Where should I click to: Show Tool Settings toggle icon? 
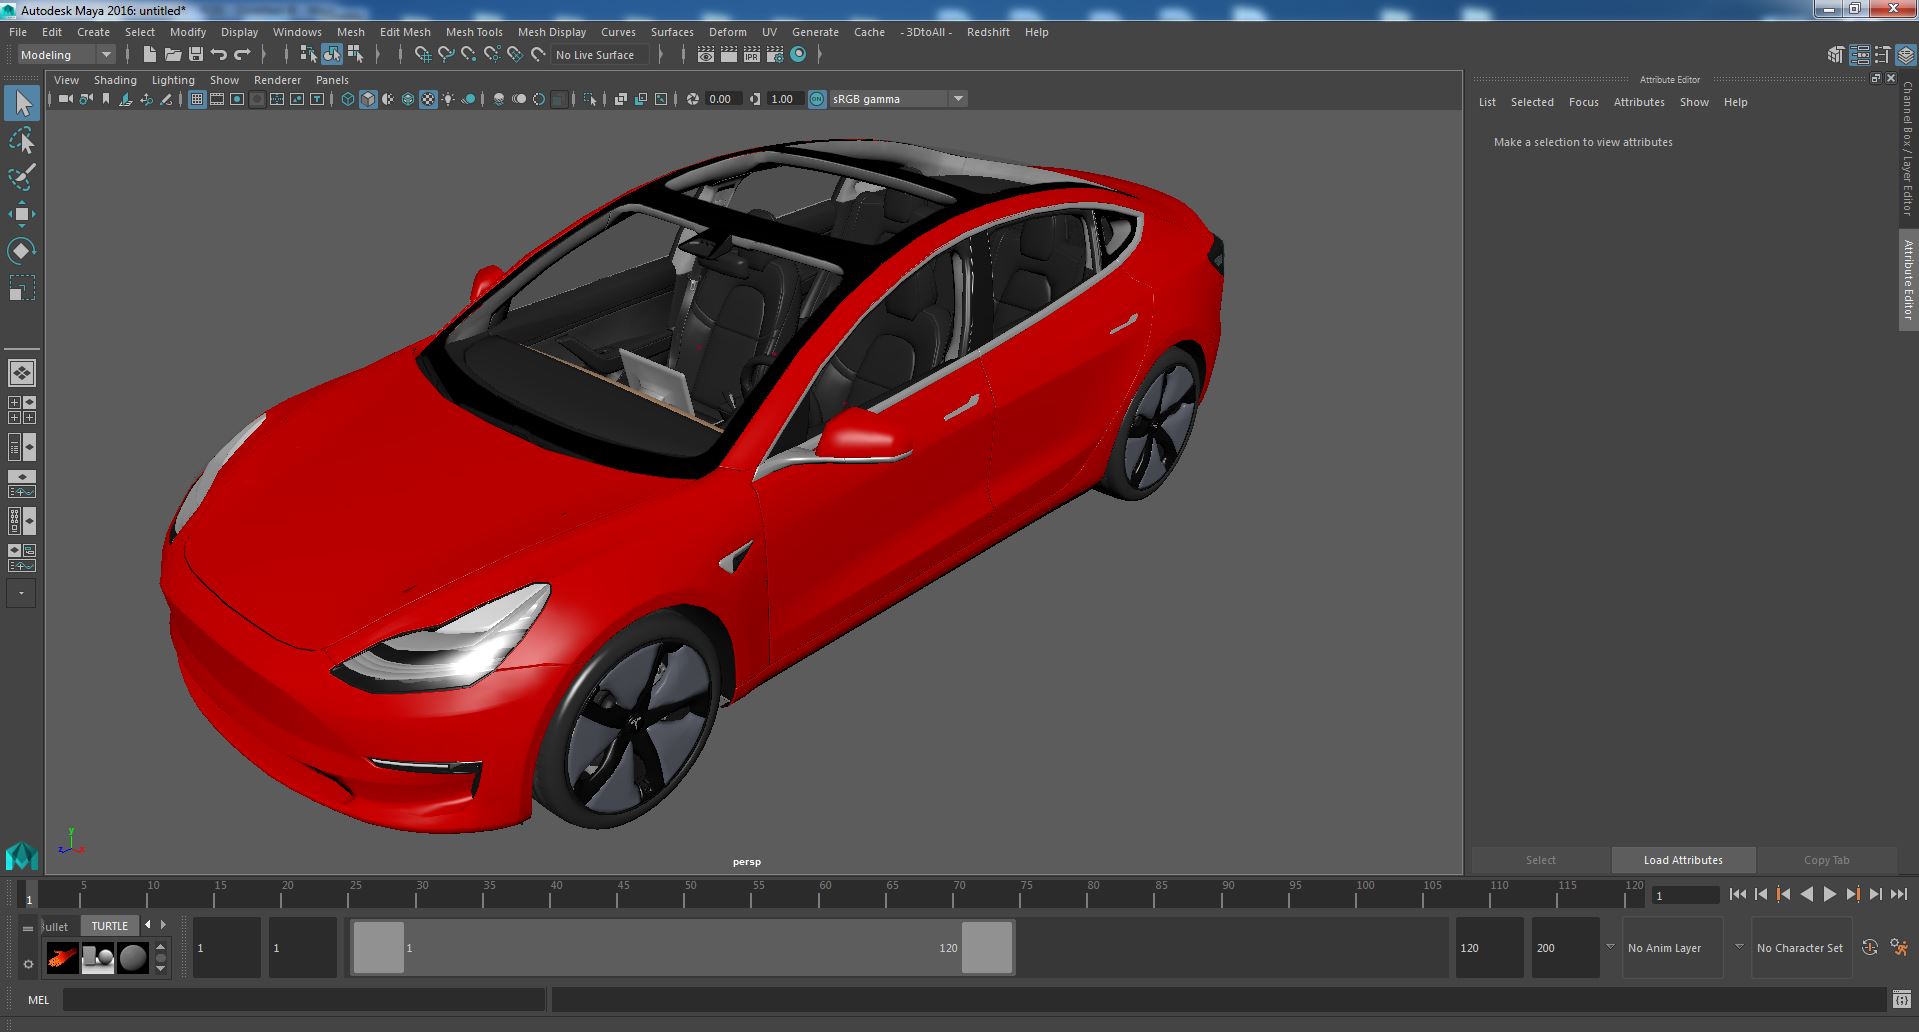point(1883,55)
